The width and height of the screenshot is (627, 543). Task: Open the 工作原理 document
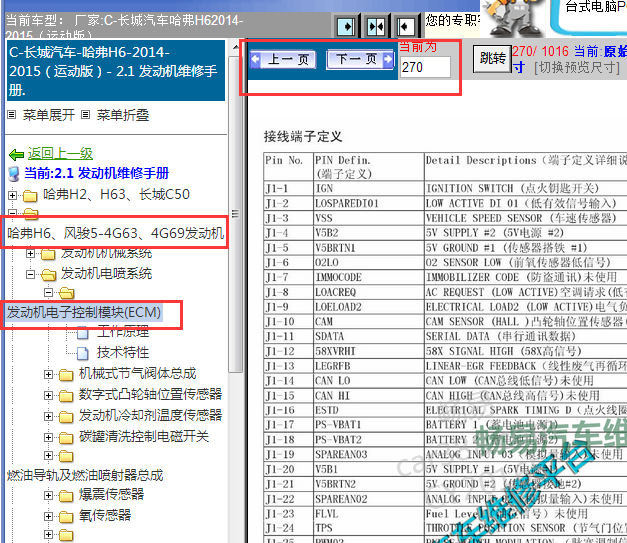(123, 331)
